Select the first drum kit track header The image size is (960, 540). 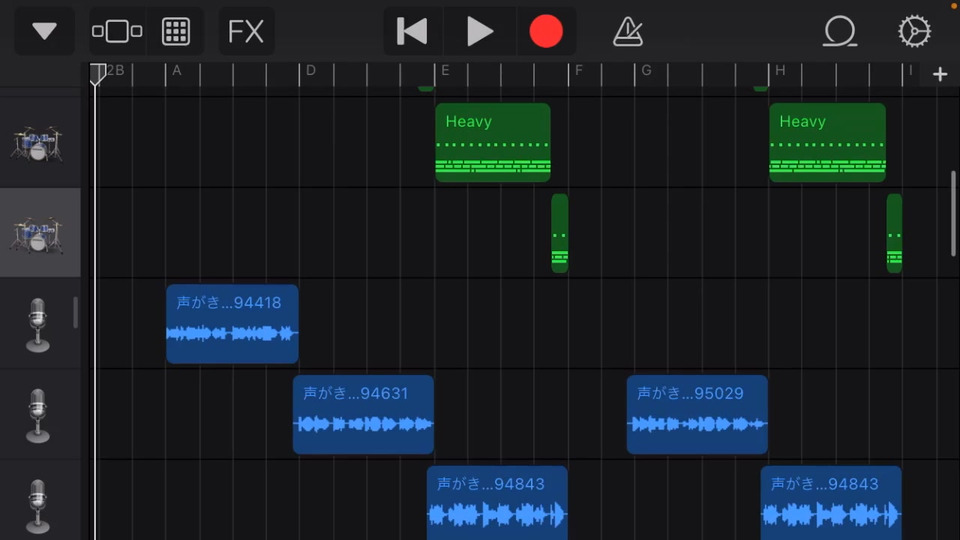click(x=40, y=142)
